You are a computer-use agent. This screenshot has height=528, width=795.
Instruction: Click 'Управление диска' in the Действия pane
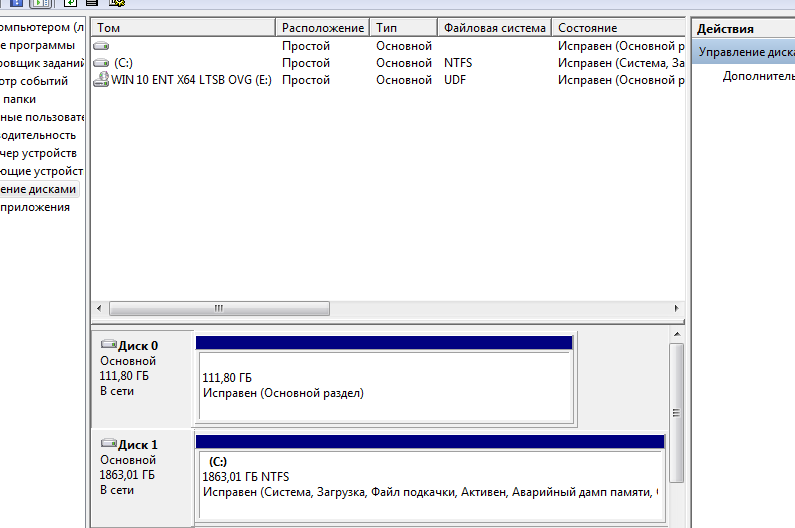pos(744,52)
